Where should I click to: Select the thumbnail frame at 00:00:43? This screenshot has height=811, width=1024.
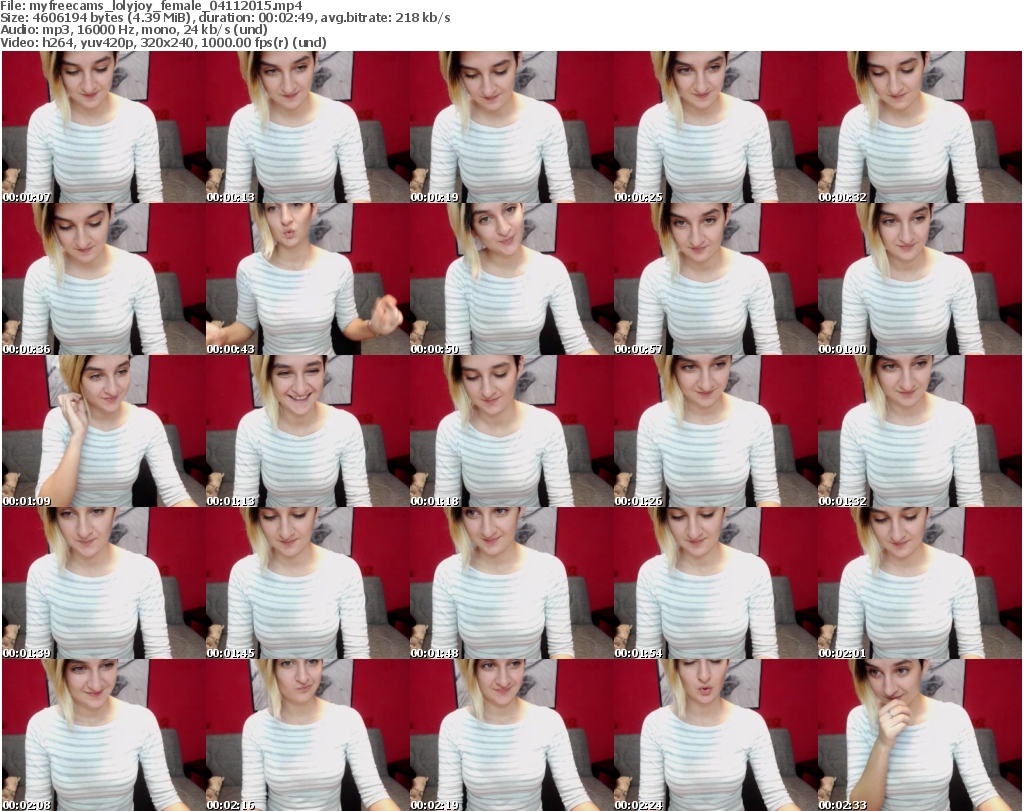(x=308, y=279)
